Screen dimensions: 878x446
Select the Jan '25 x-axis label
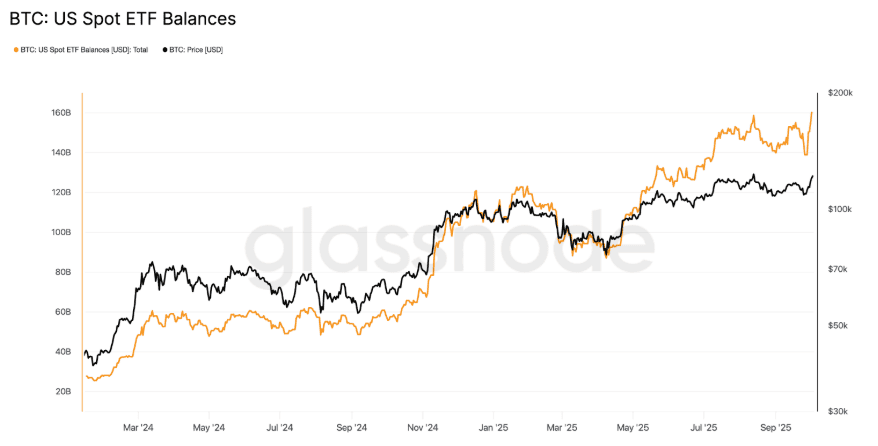pyautogui.click(x=493, y=427)
